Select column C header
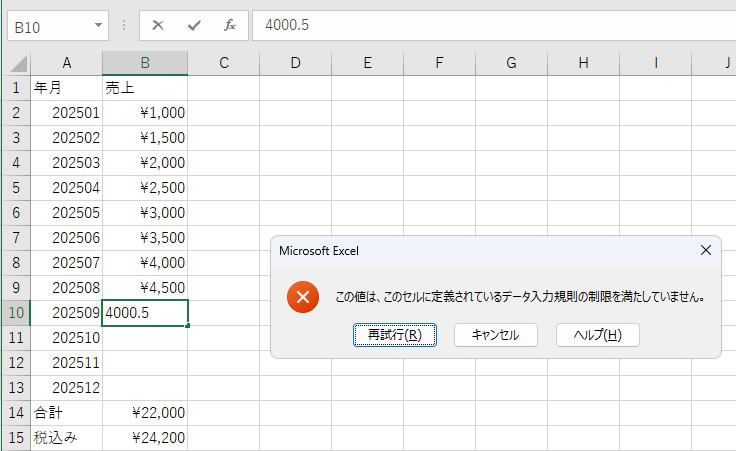736x451 pixels. click(224, 63)
